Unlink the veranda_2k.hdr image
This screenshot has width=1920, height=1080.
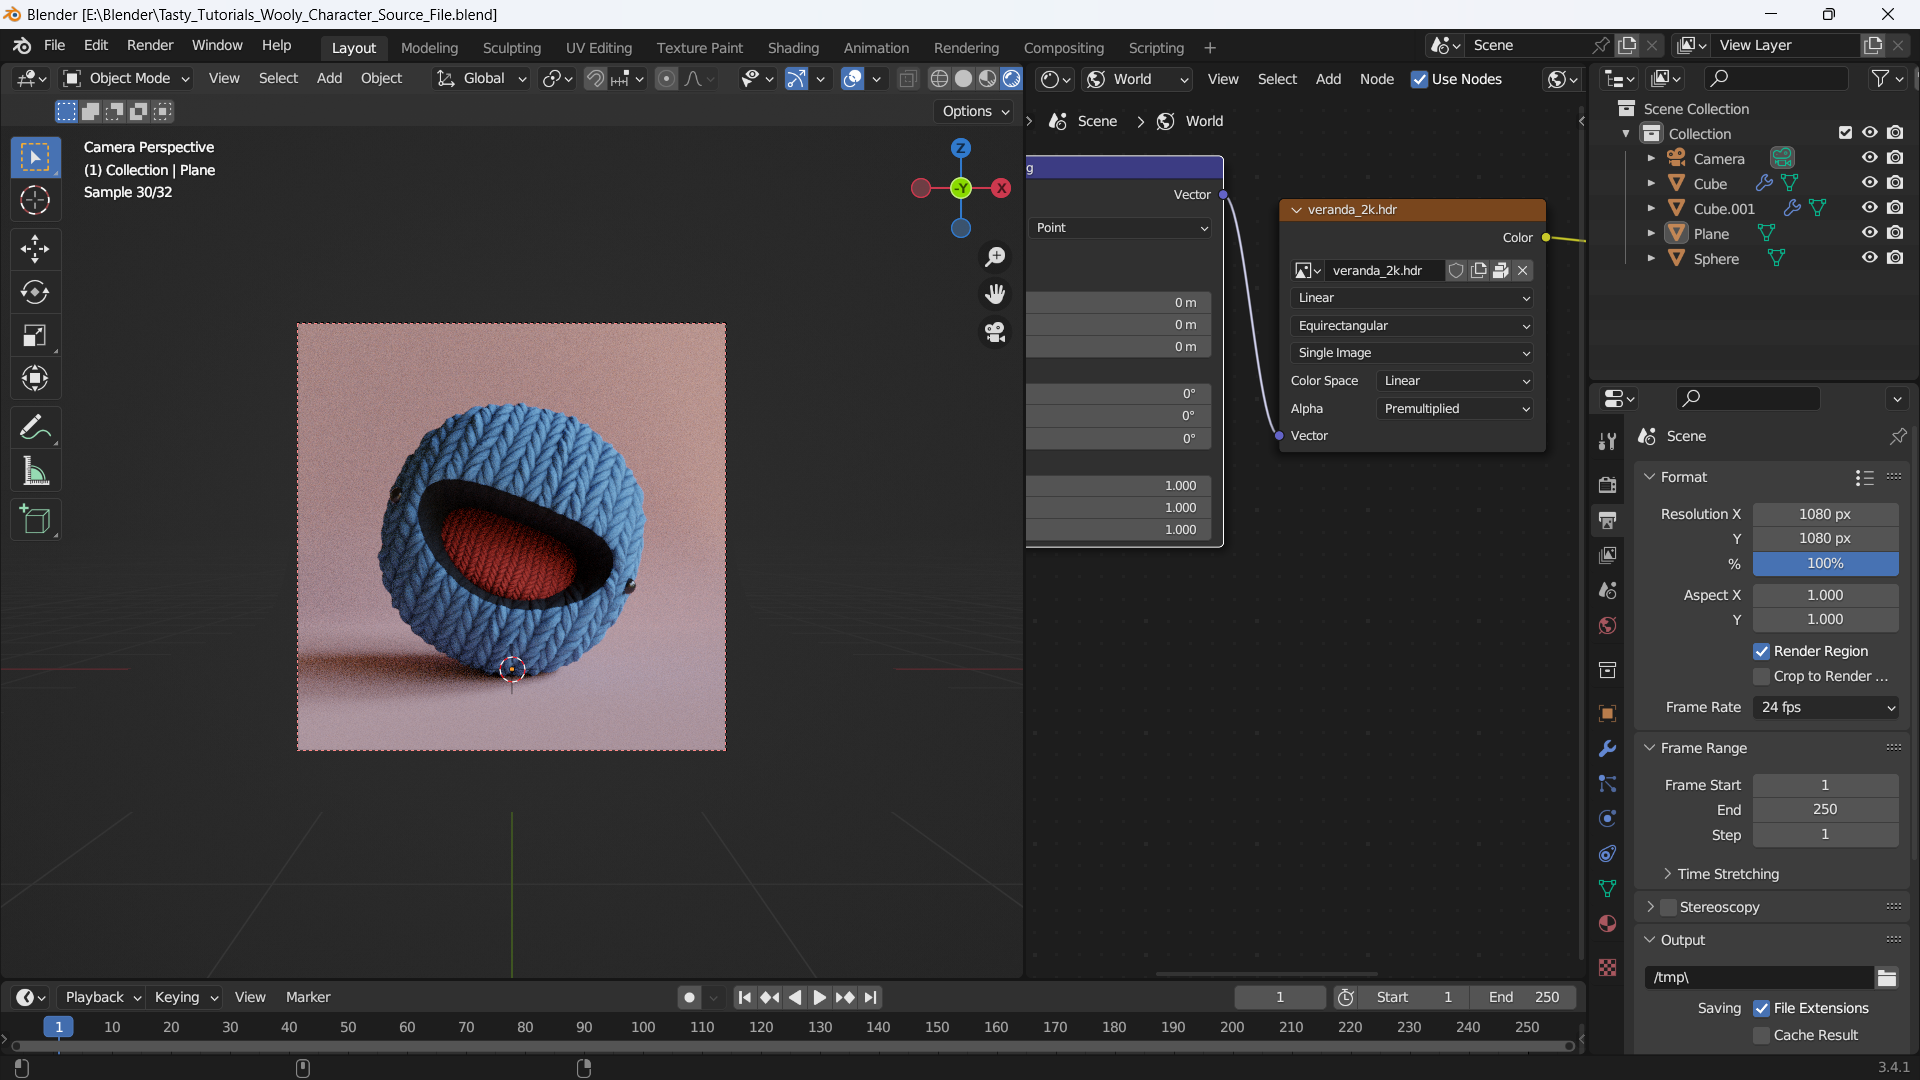click(1523, 270)
